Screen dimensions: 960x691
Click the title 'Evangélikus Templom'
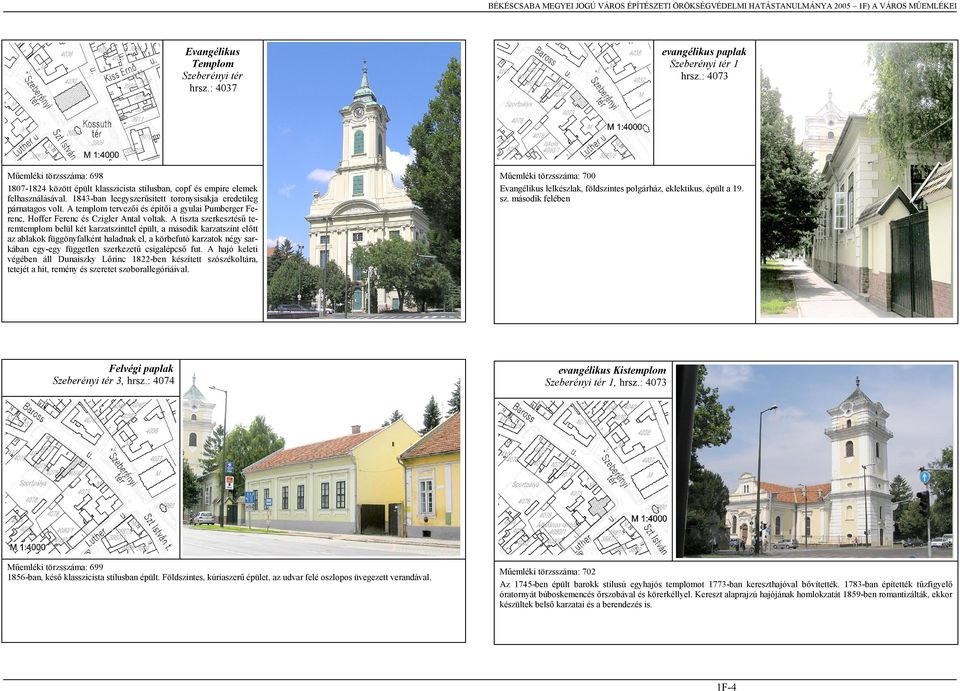pyautogui.click(x=212, y=58)
